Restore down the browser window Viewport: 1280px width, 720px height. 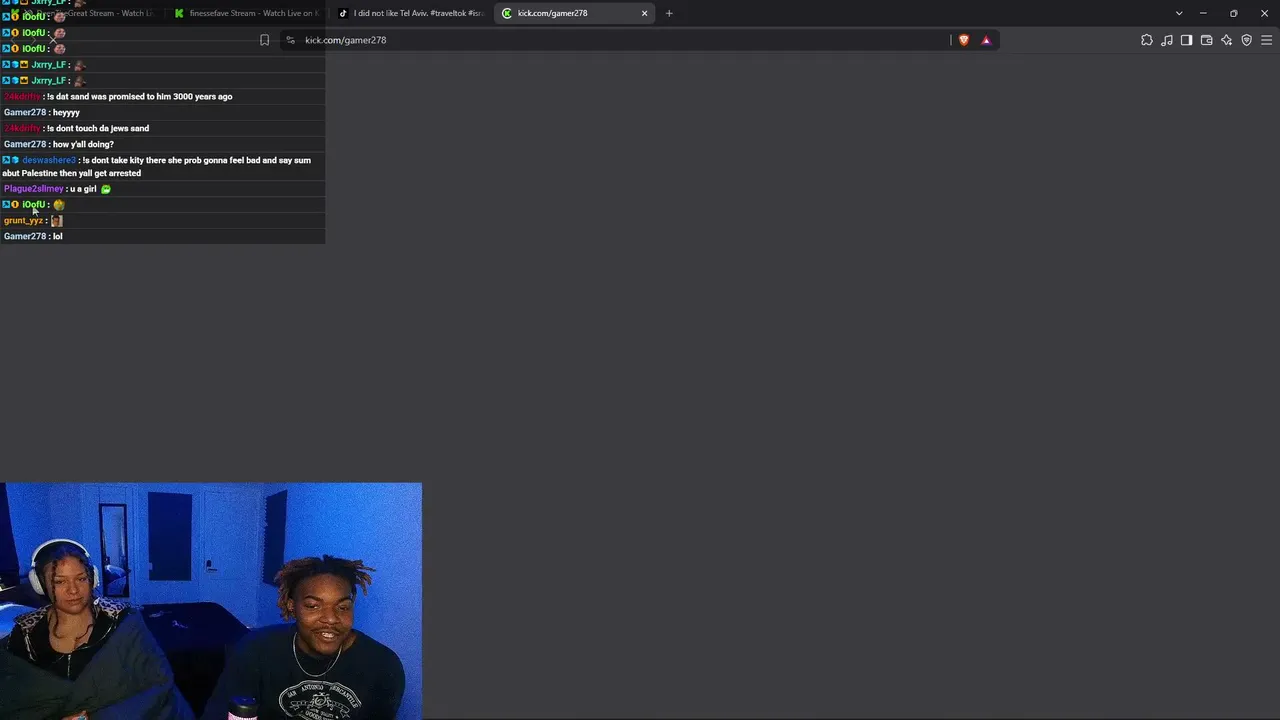[x=1234, y=13]
